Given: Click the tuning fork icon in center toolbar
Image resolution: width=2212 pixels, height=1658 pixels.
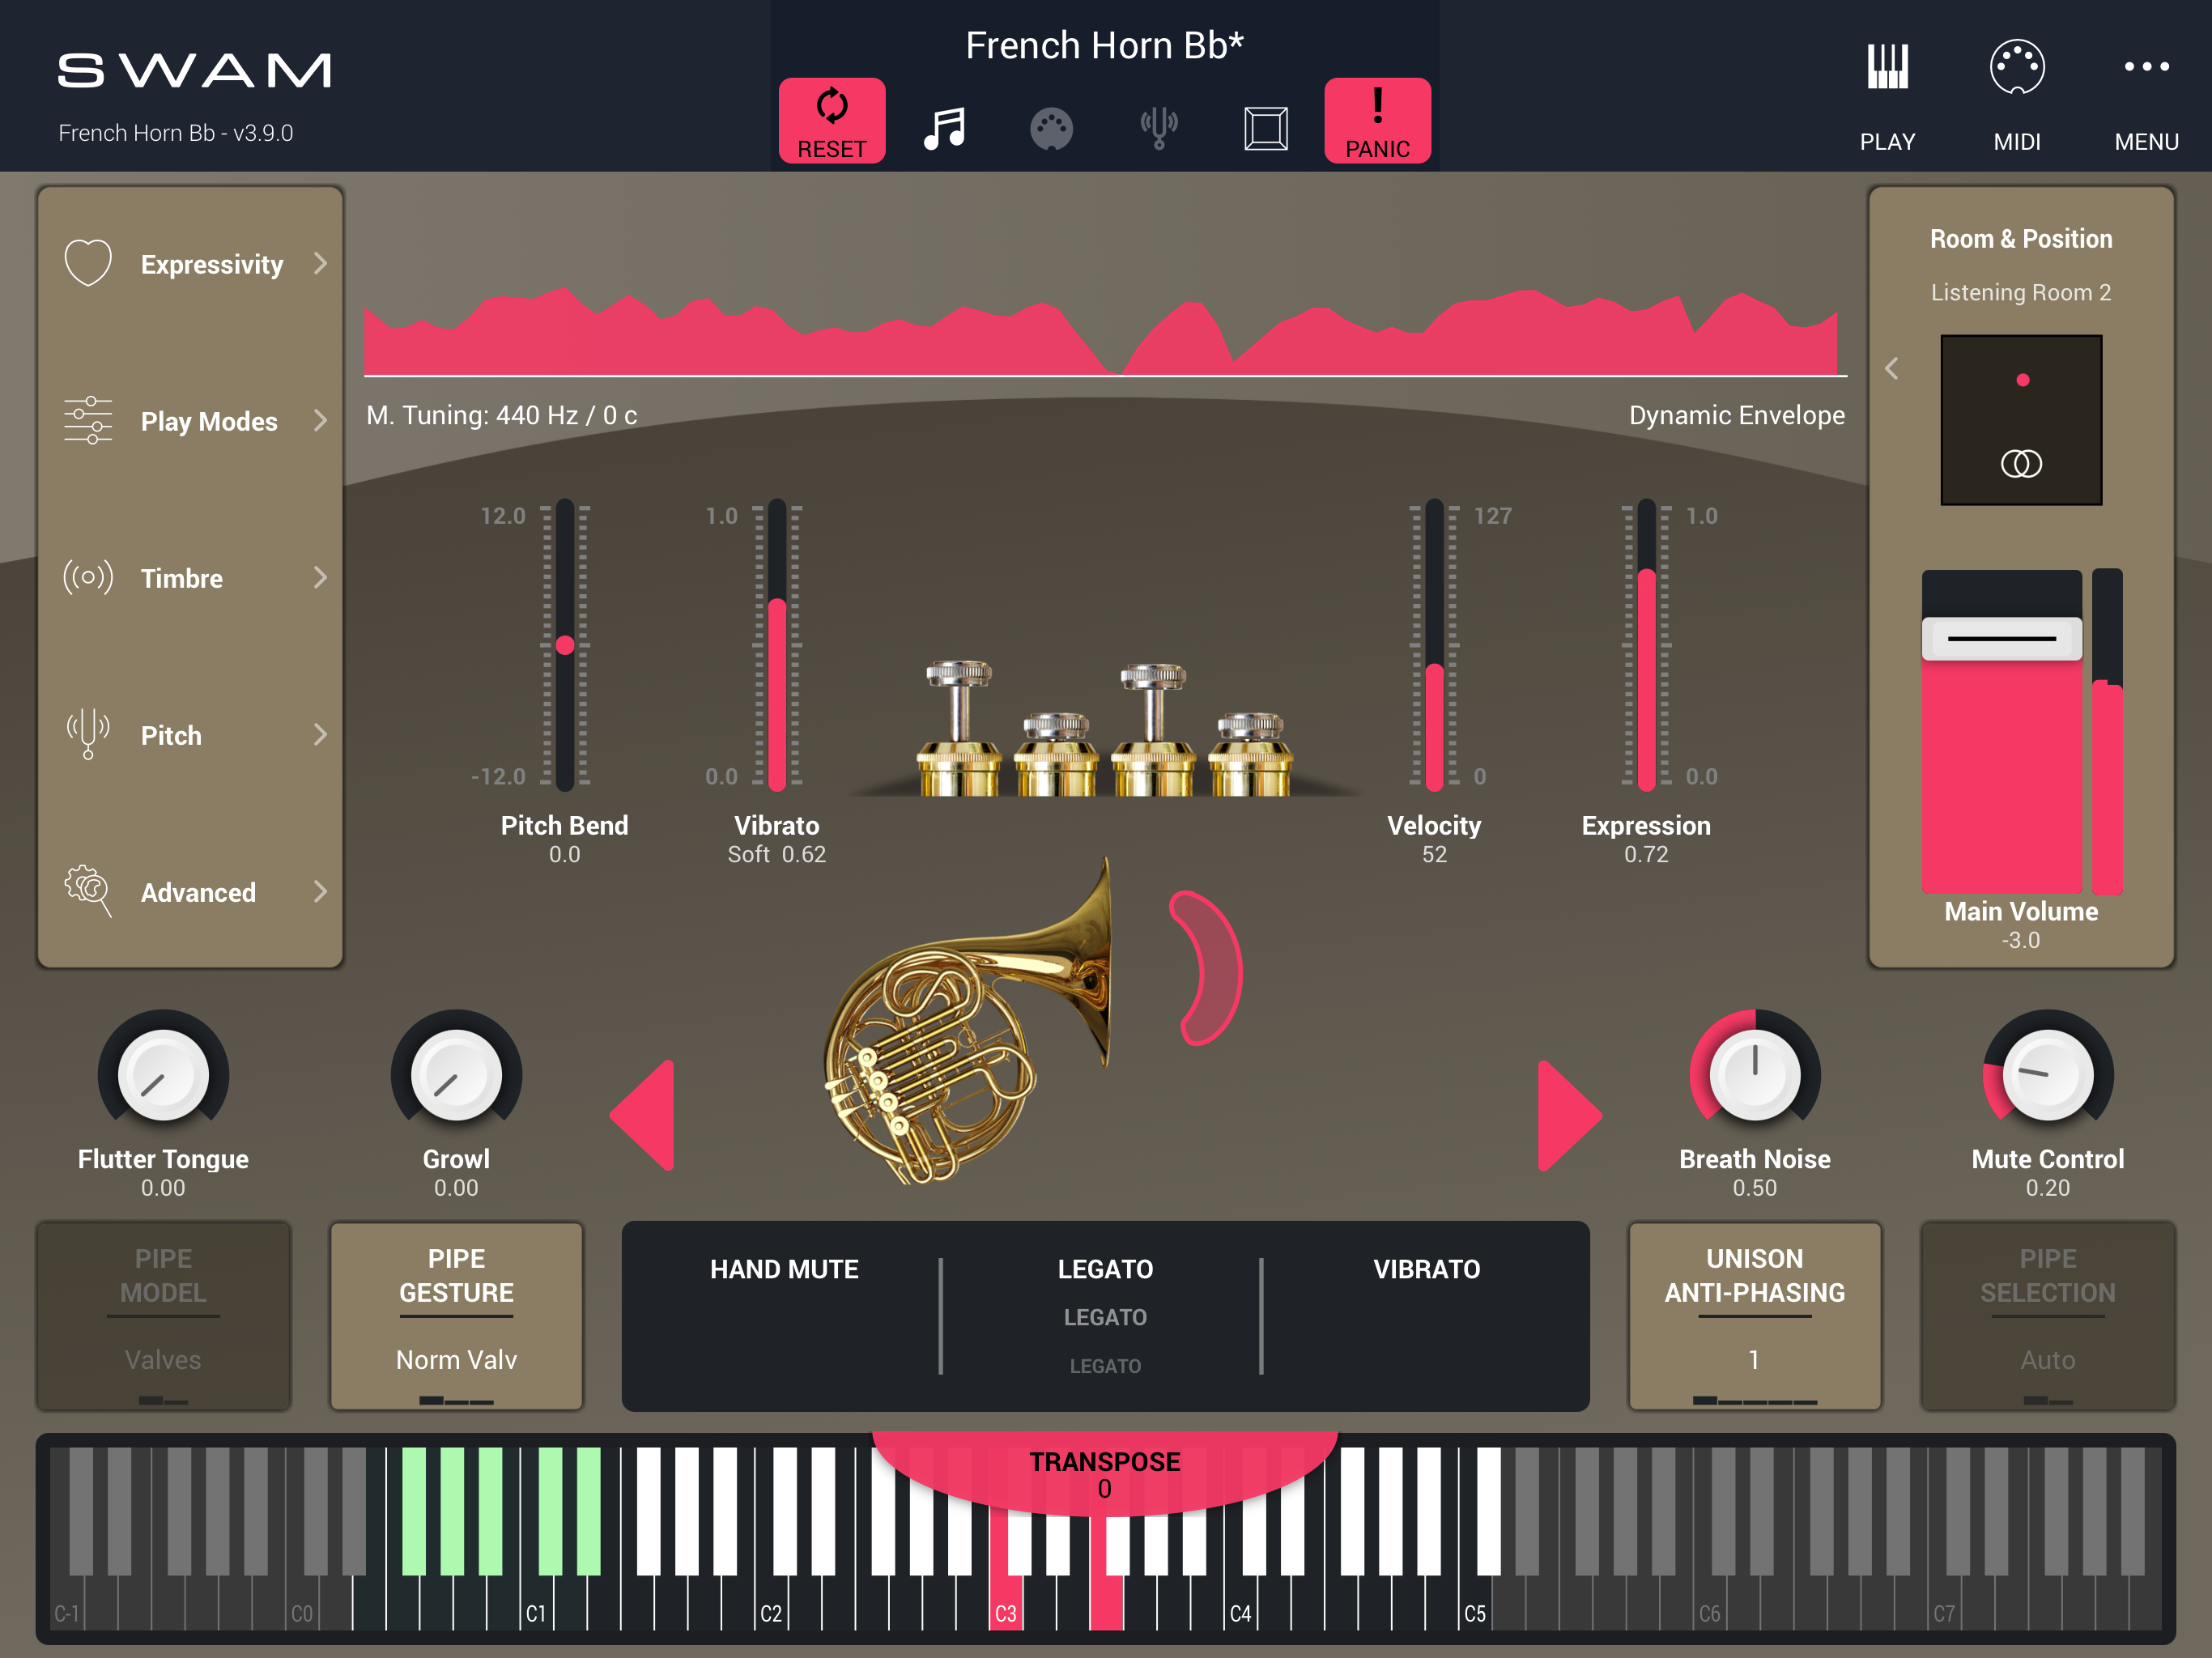Looking at the screenshot, I should [x=1159, y=128].
